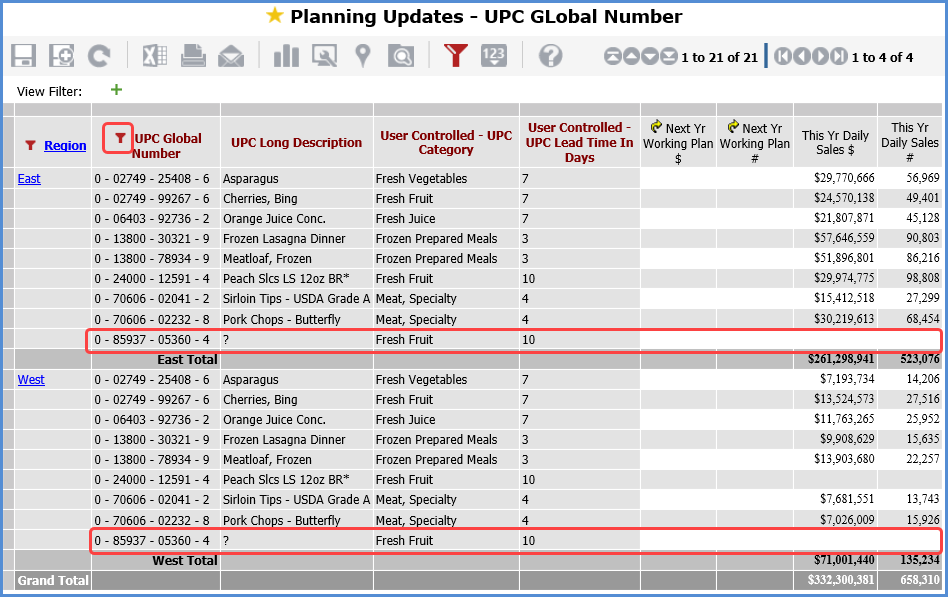Click the West region link
This screenshot has width=948, height=597.
pos(31,380)
